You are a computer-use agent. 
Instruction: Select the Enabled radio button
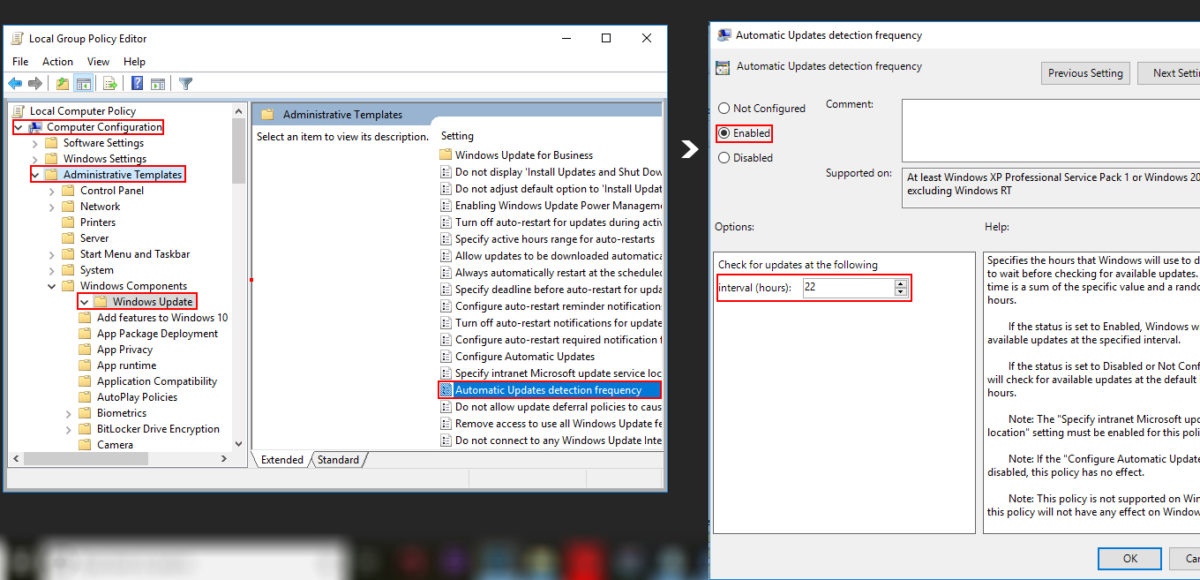pos(723,133)
